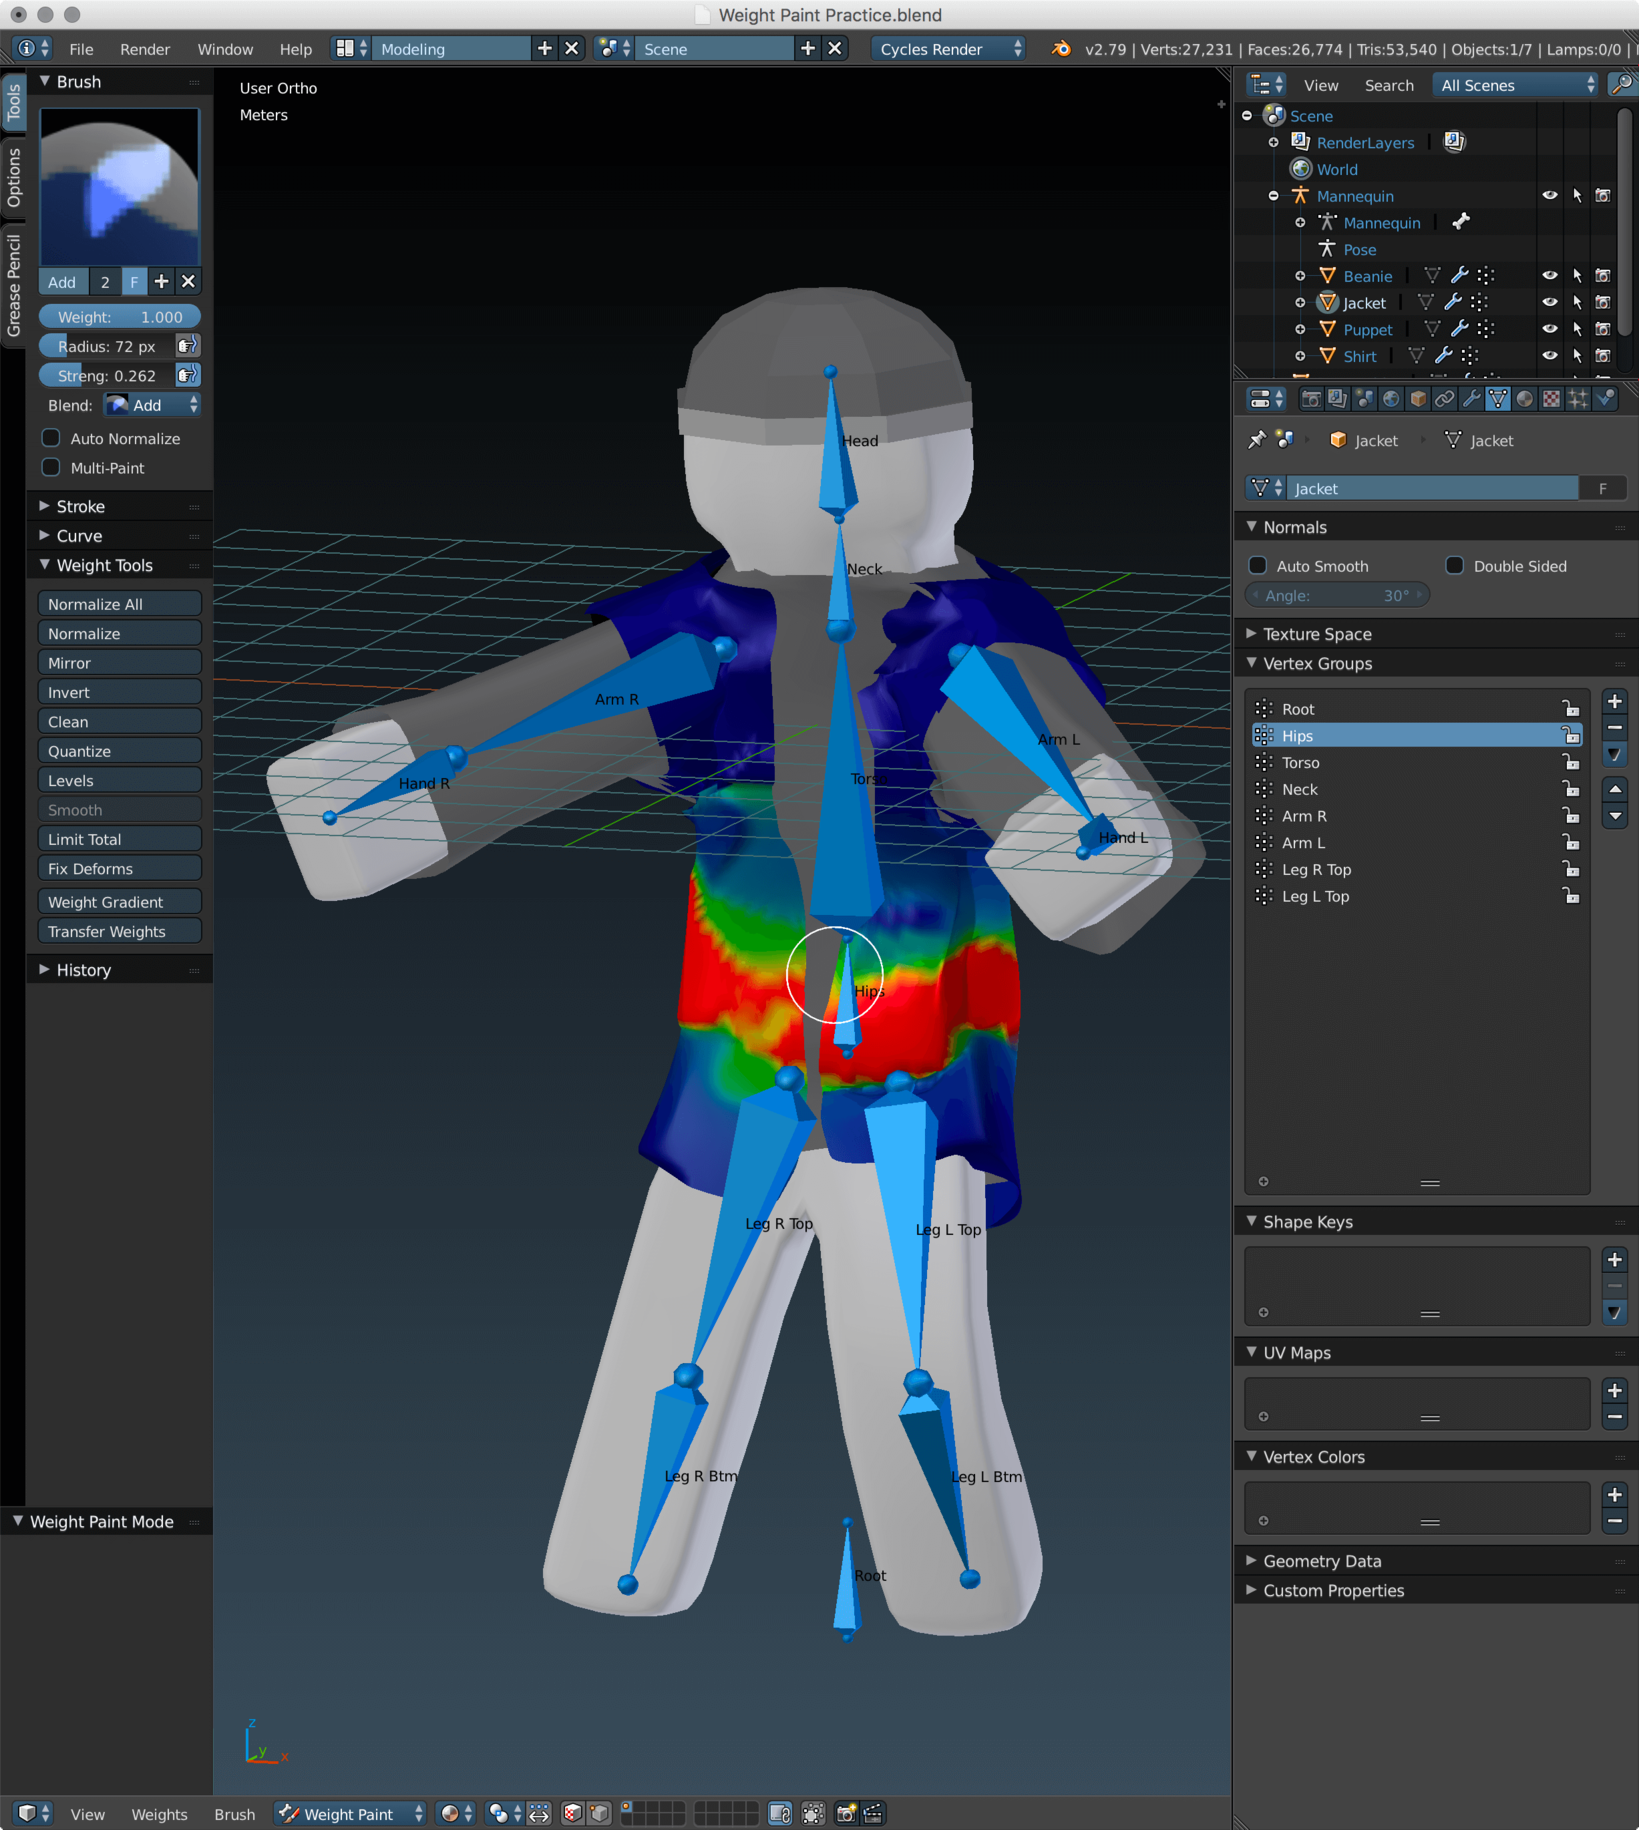Select the Torso vertex group
The height and width of the screenshot is (1830, 1639).
tap(1415, 763)
